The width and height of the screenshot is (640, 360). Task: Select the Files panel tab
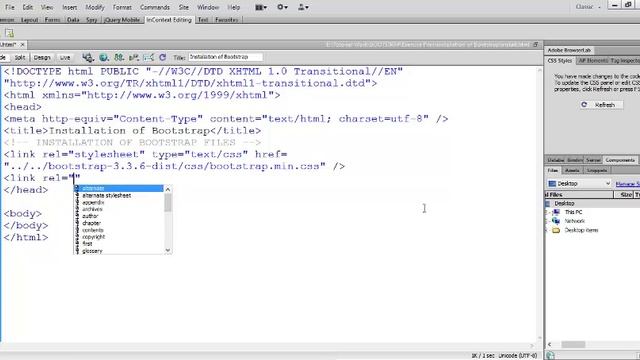tap(553, 170)
